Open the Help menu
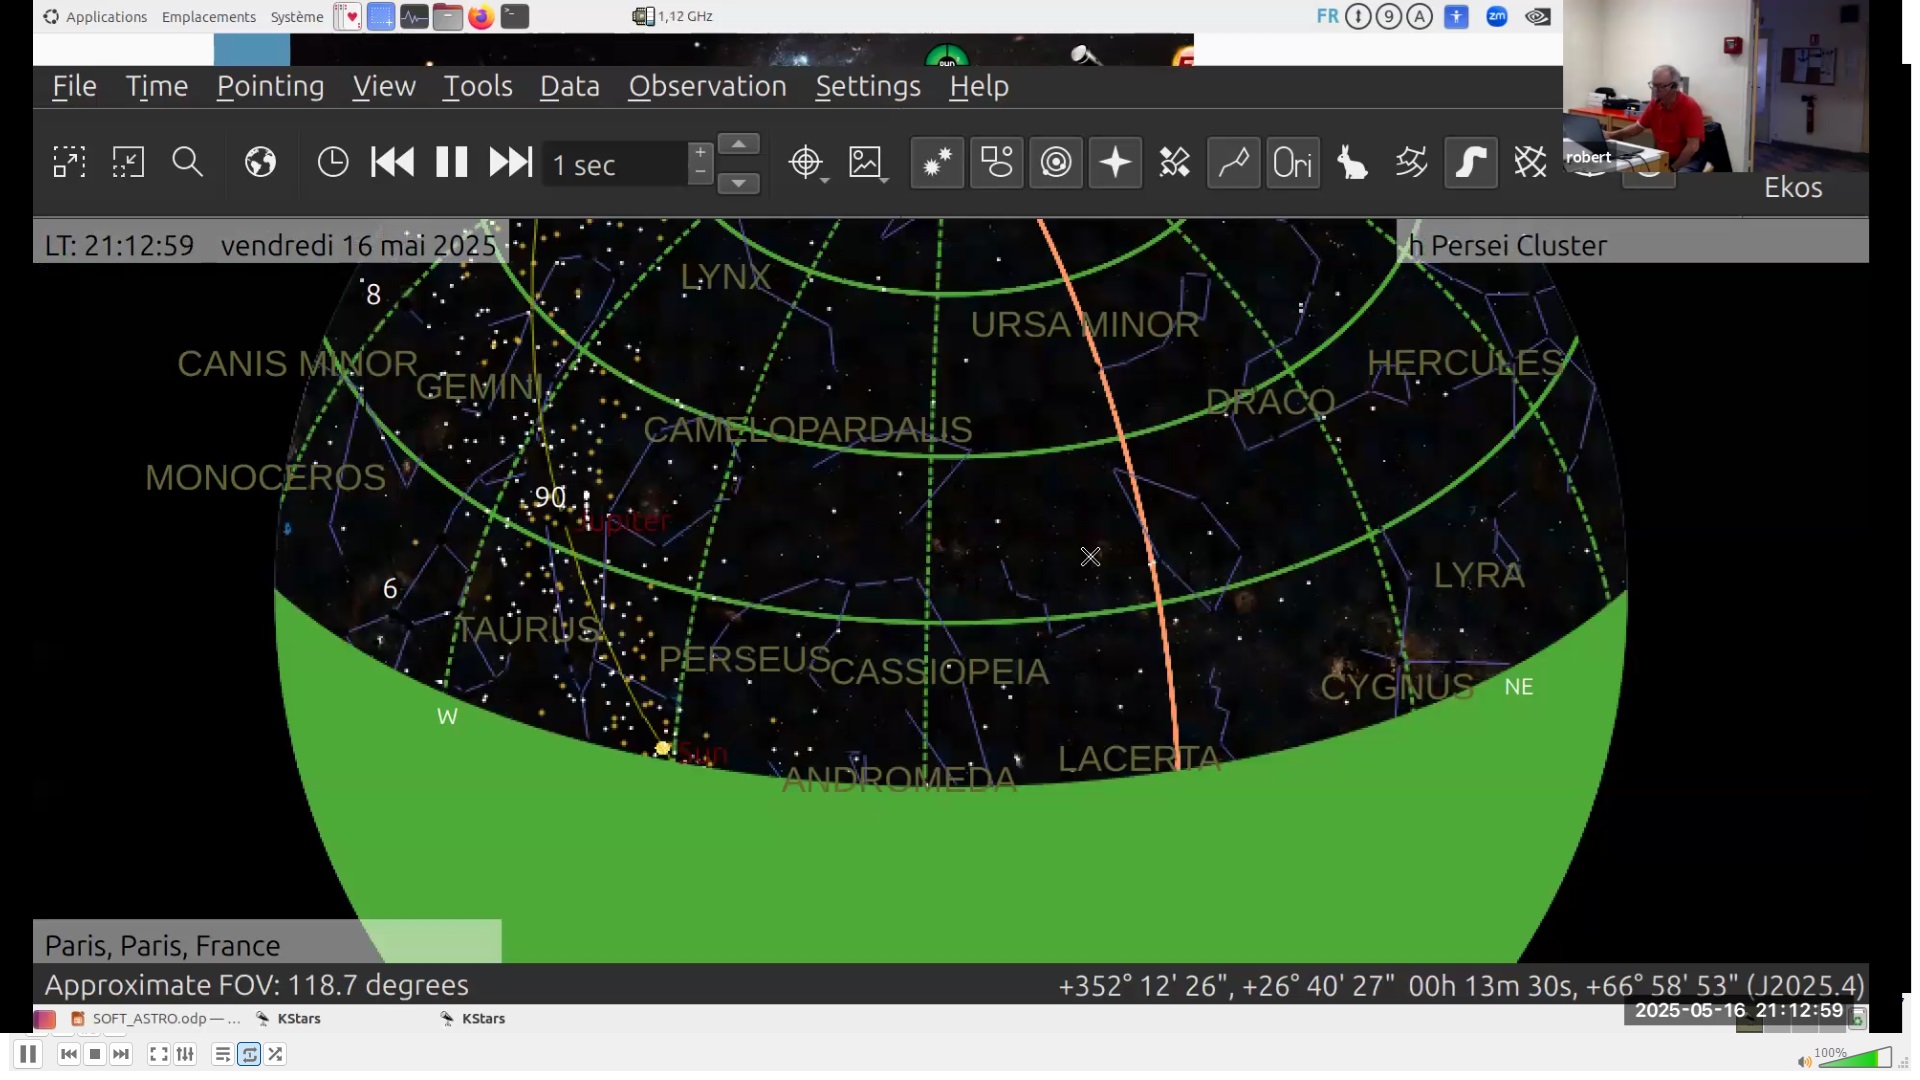The image size is (1920, 1080). click(979, 87)
